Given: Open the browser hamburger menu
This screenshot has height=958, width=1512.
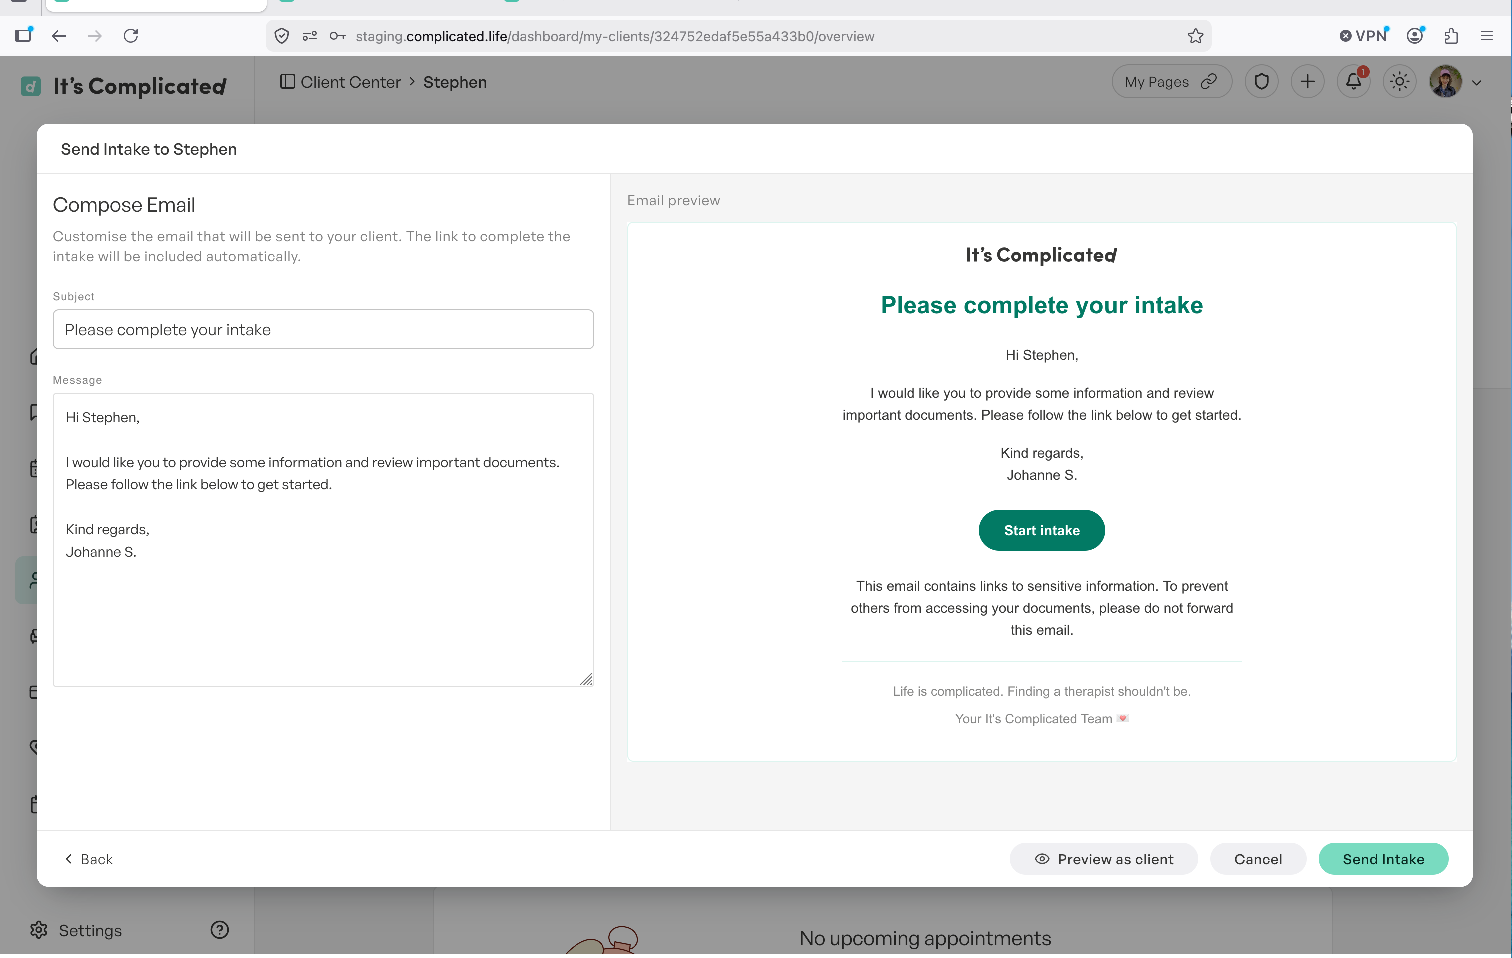Looking at the screenshot, I should (1487, 36).
